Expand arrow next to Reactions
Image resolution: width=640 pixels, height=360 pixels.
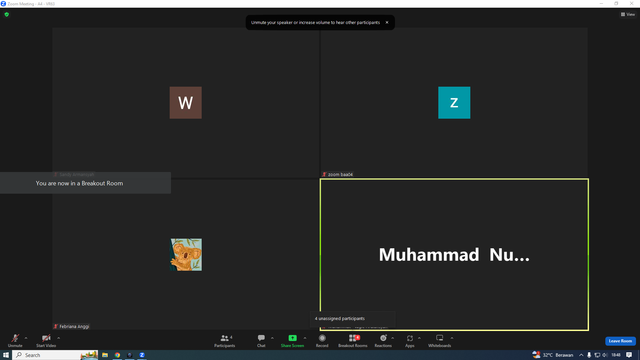393,338
